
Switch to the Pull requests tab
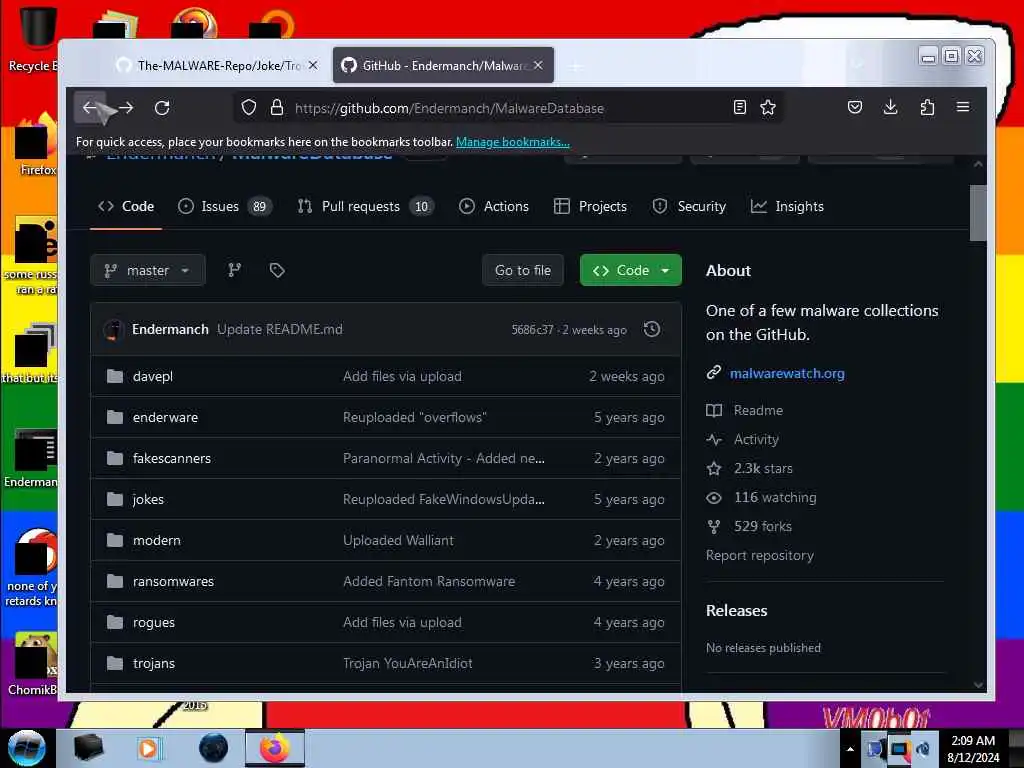pyautogui.click(x=364, y=206)
